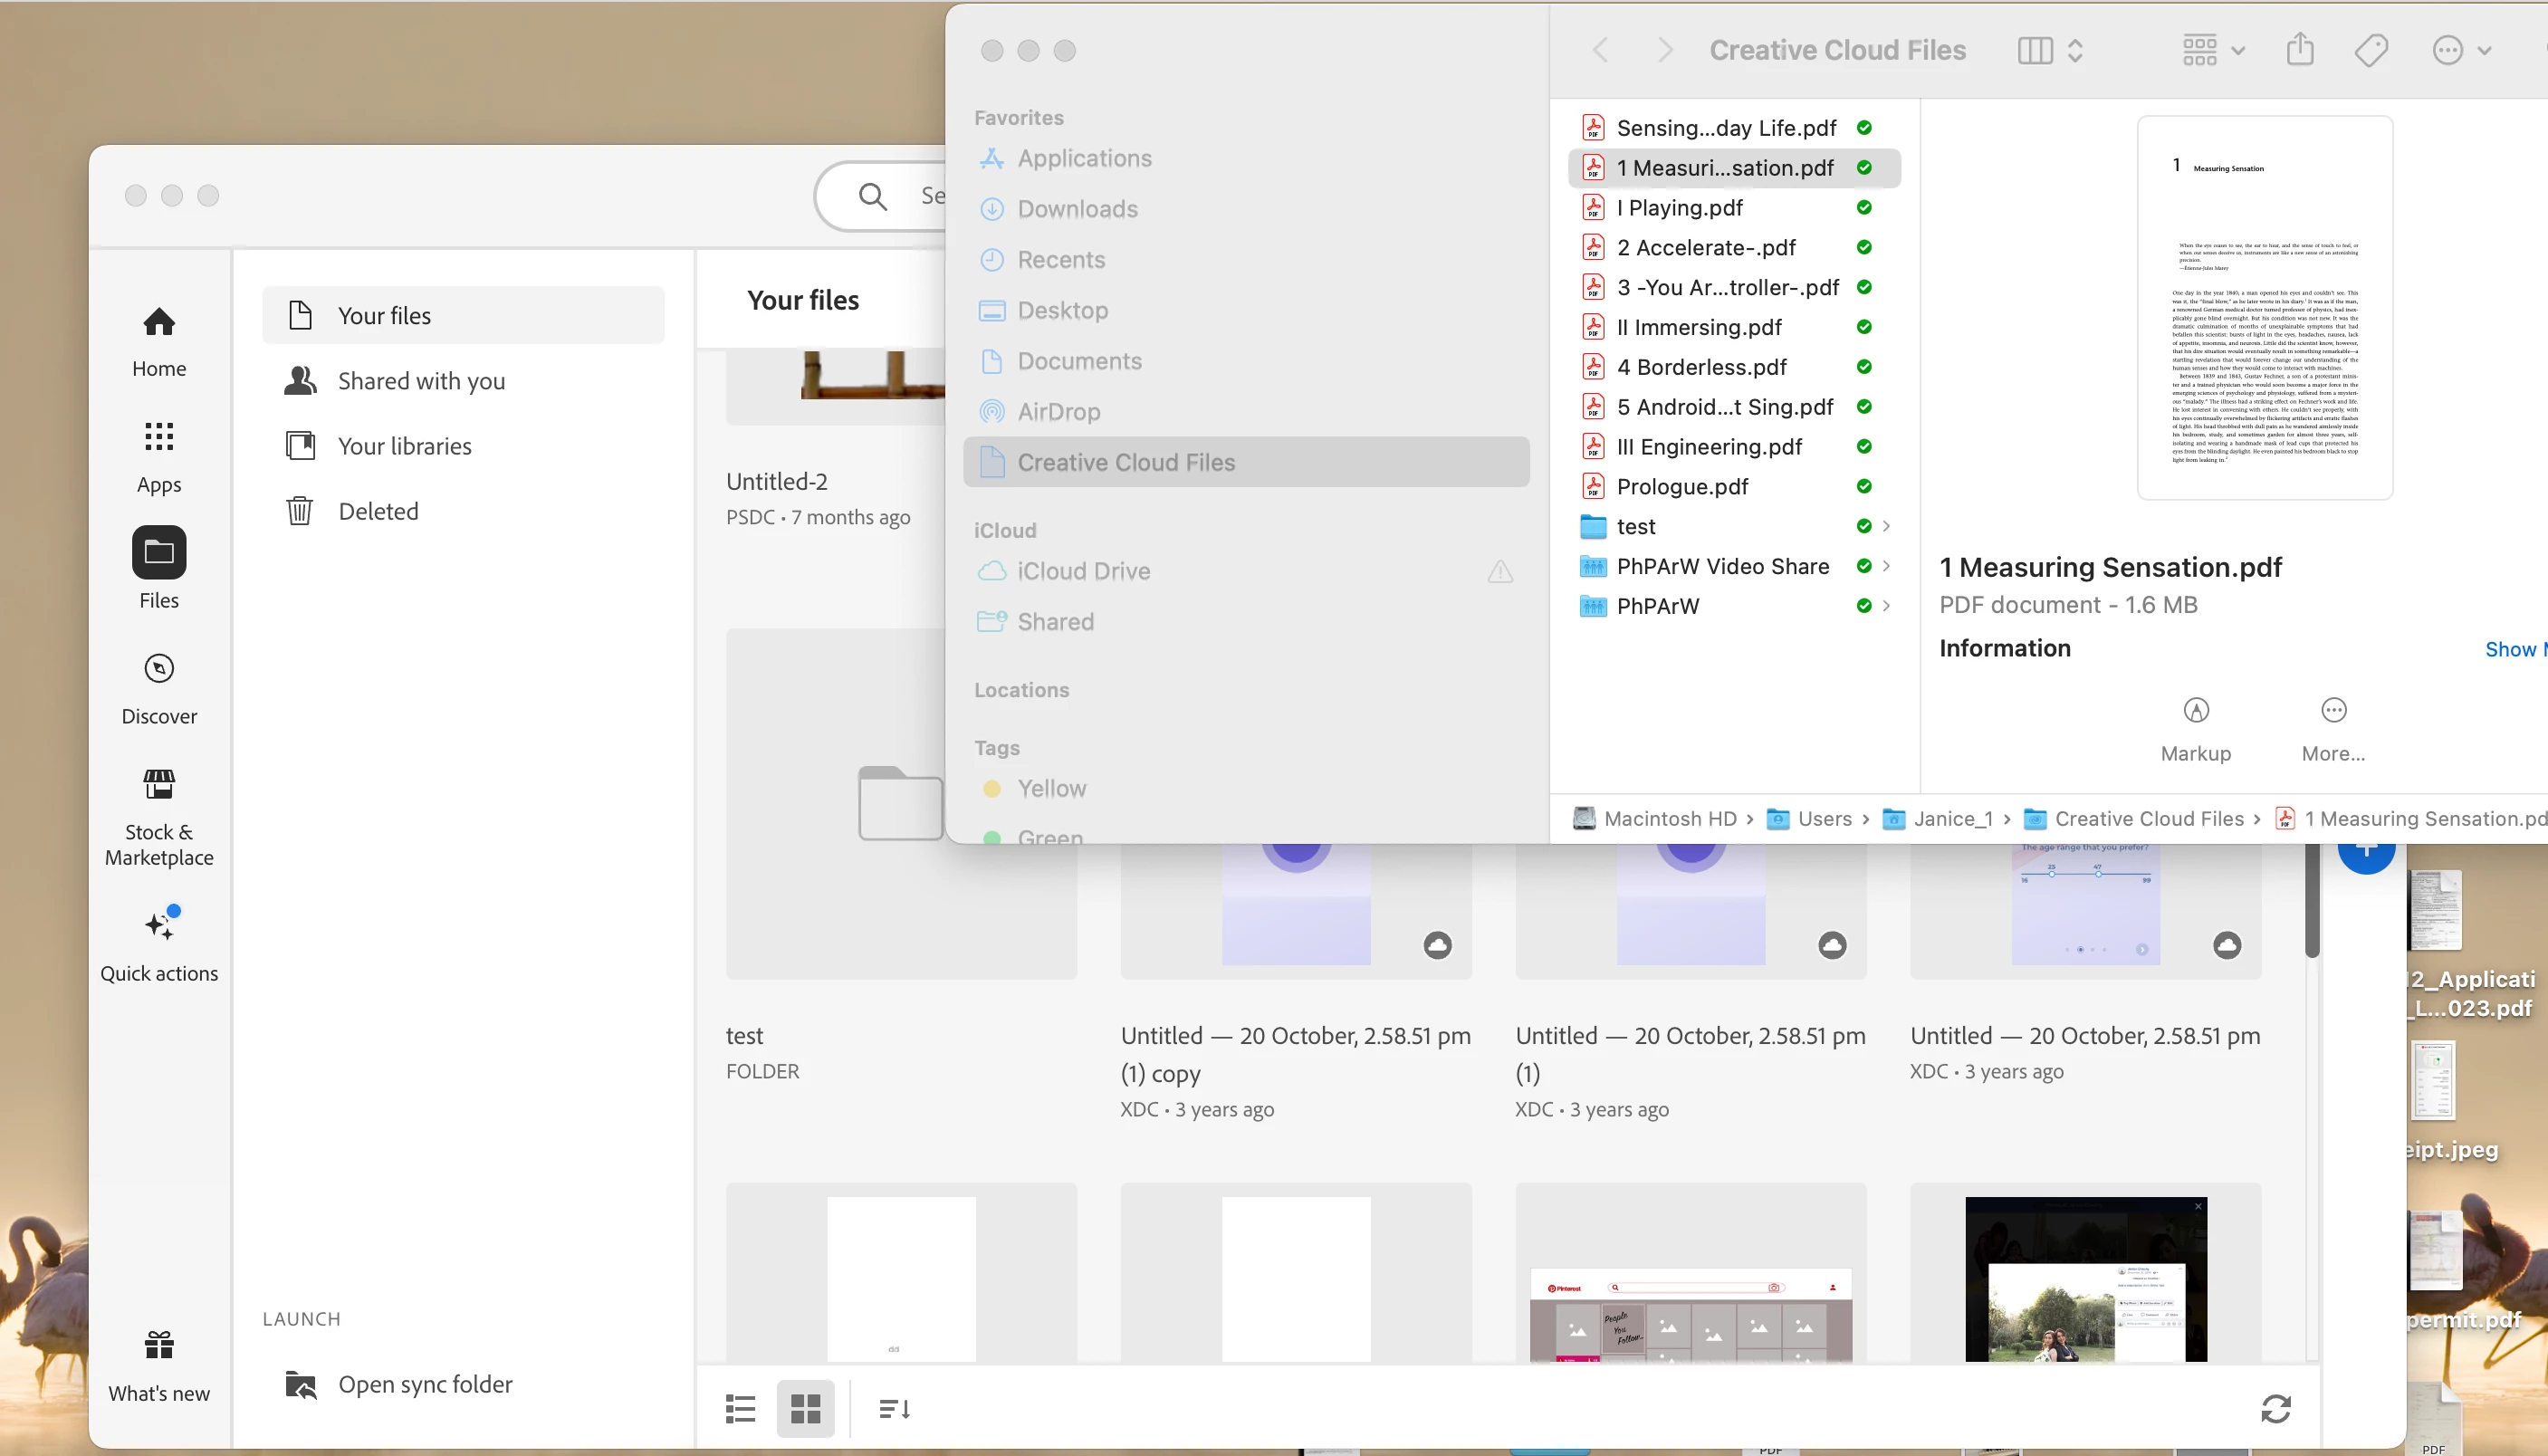Switch to grid view layout

tap(805, 1409)
